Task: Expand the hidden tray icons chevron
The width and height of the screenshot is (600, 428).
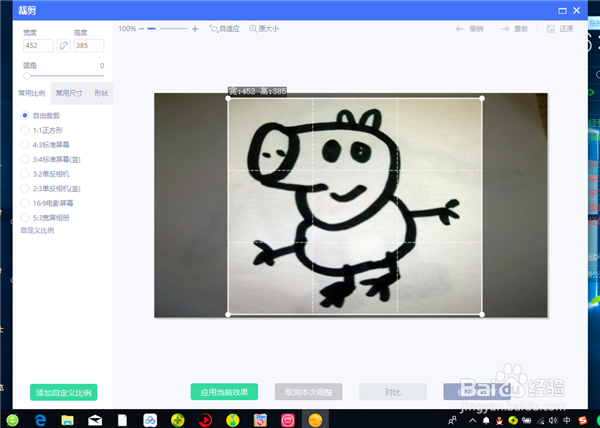Action: 473,420
